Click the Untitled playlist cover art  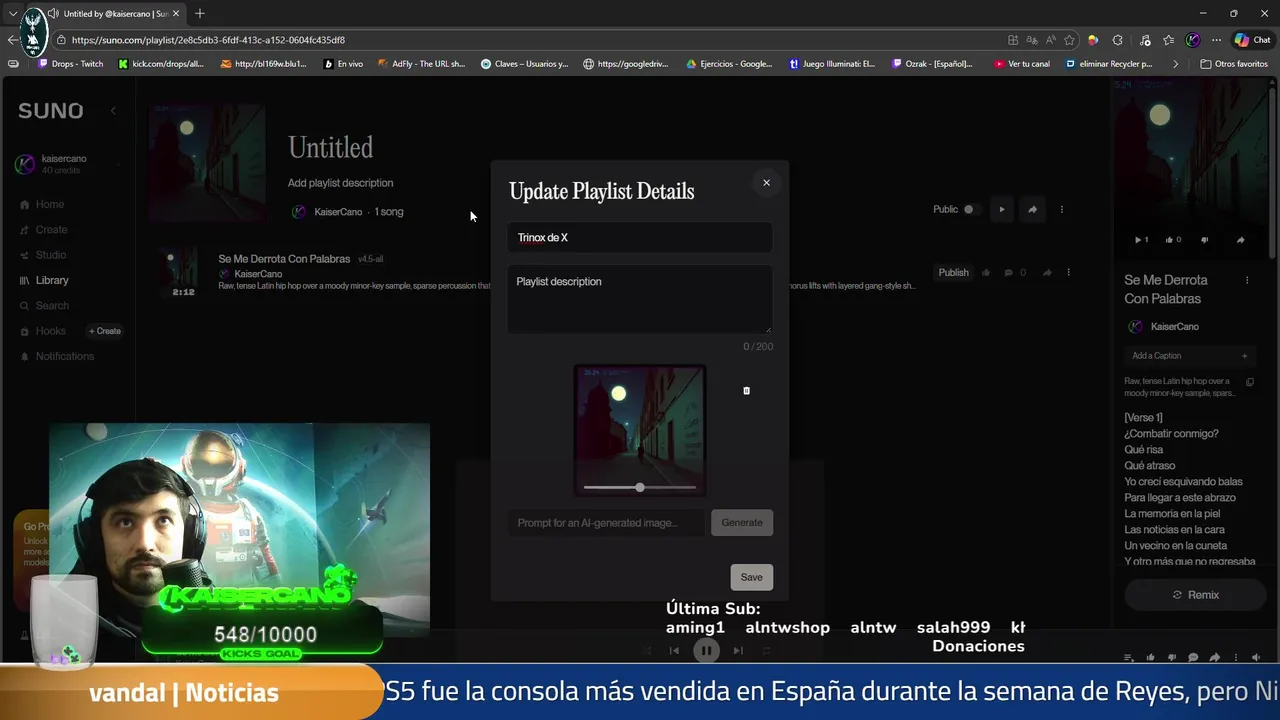(207, 163)
